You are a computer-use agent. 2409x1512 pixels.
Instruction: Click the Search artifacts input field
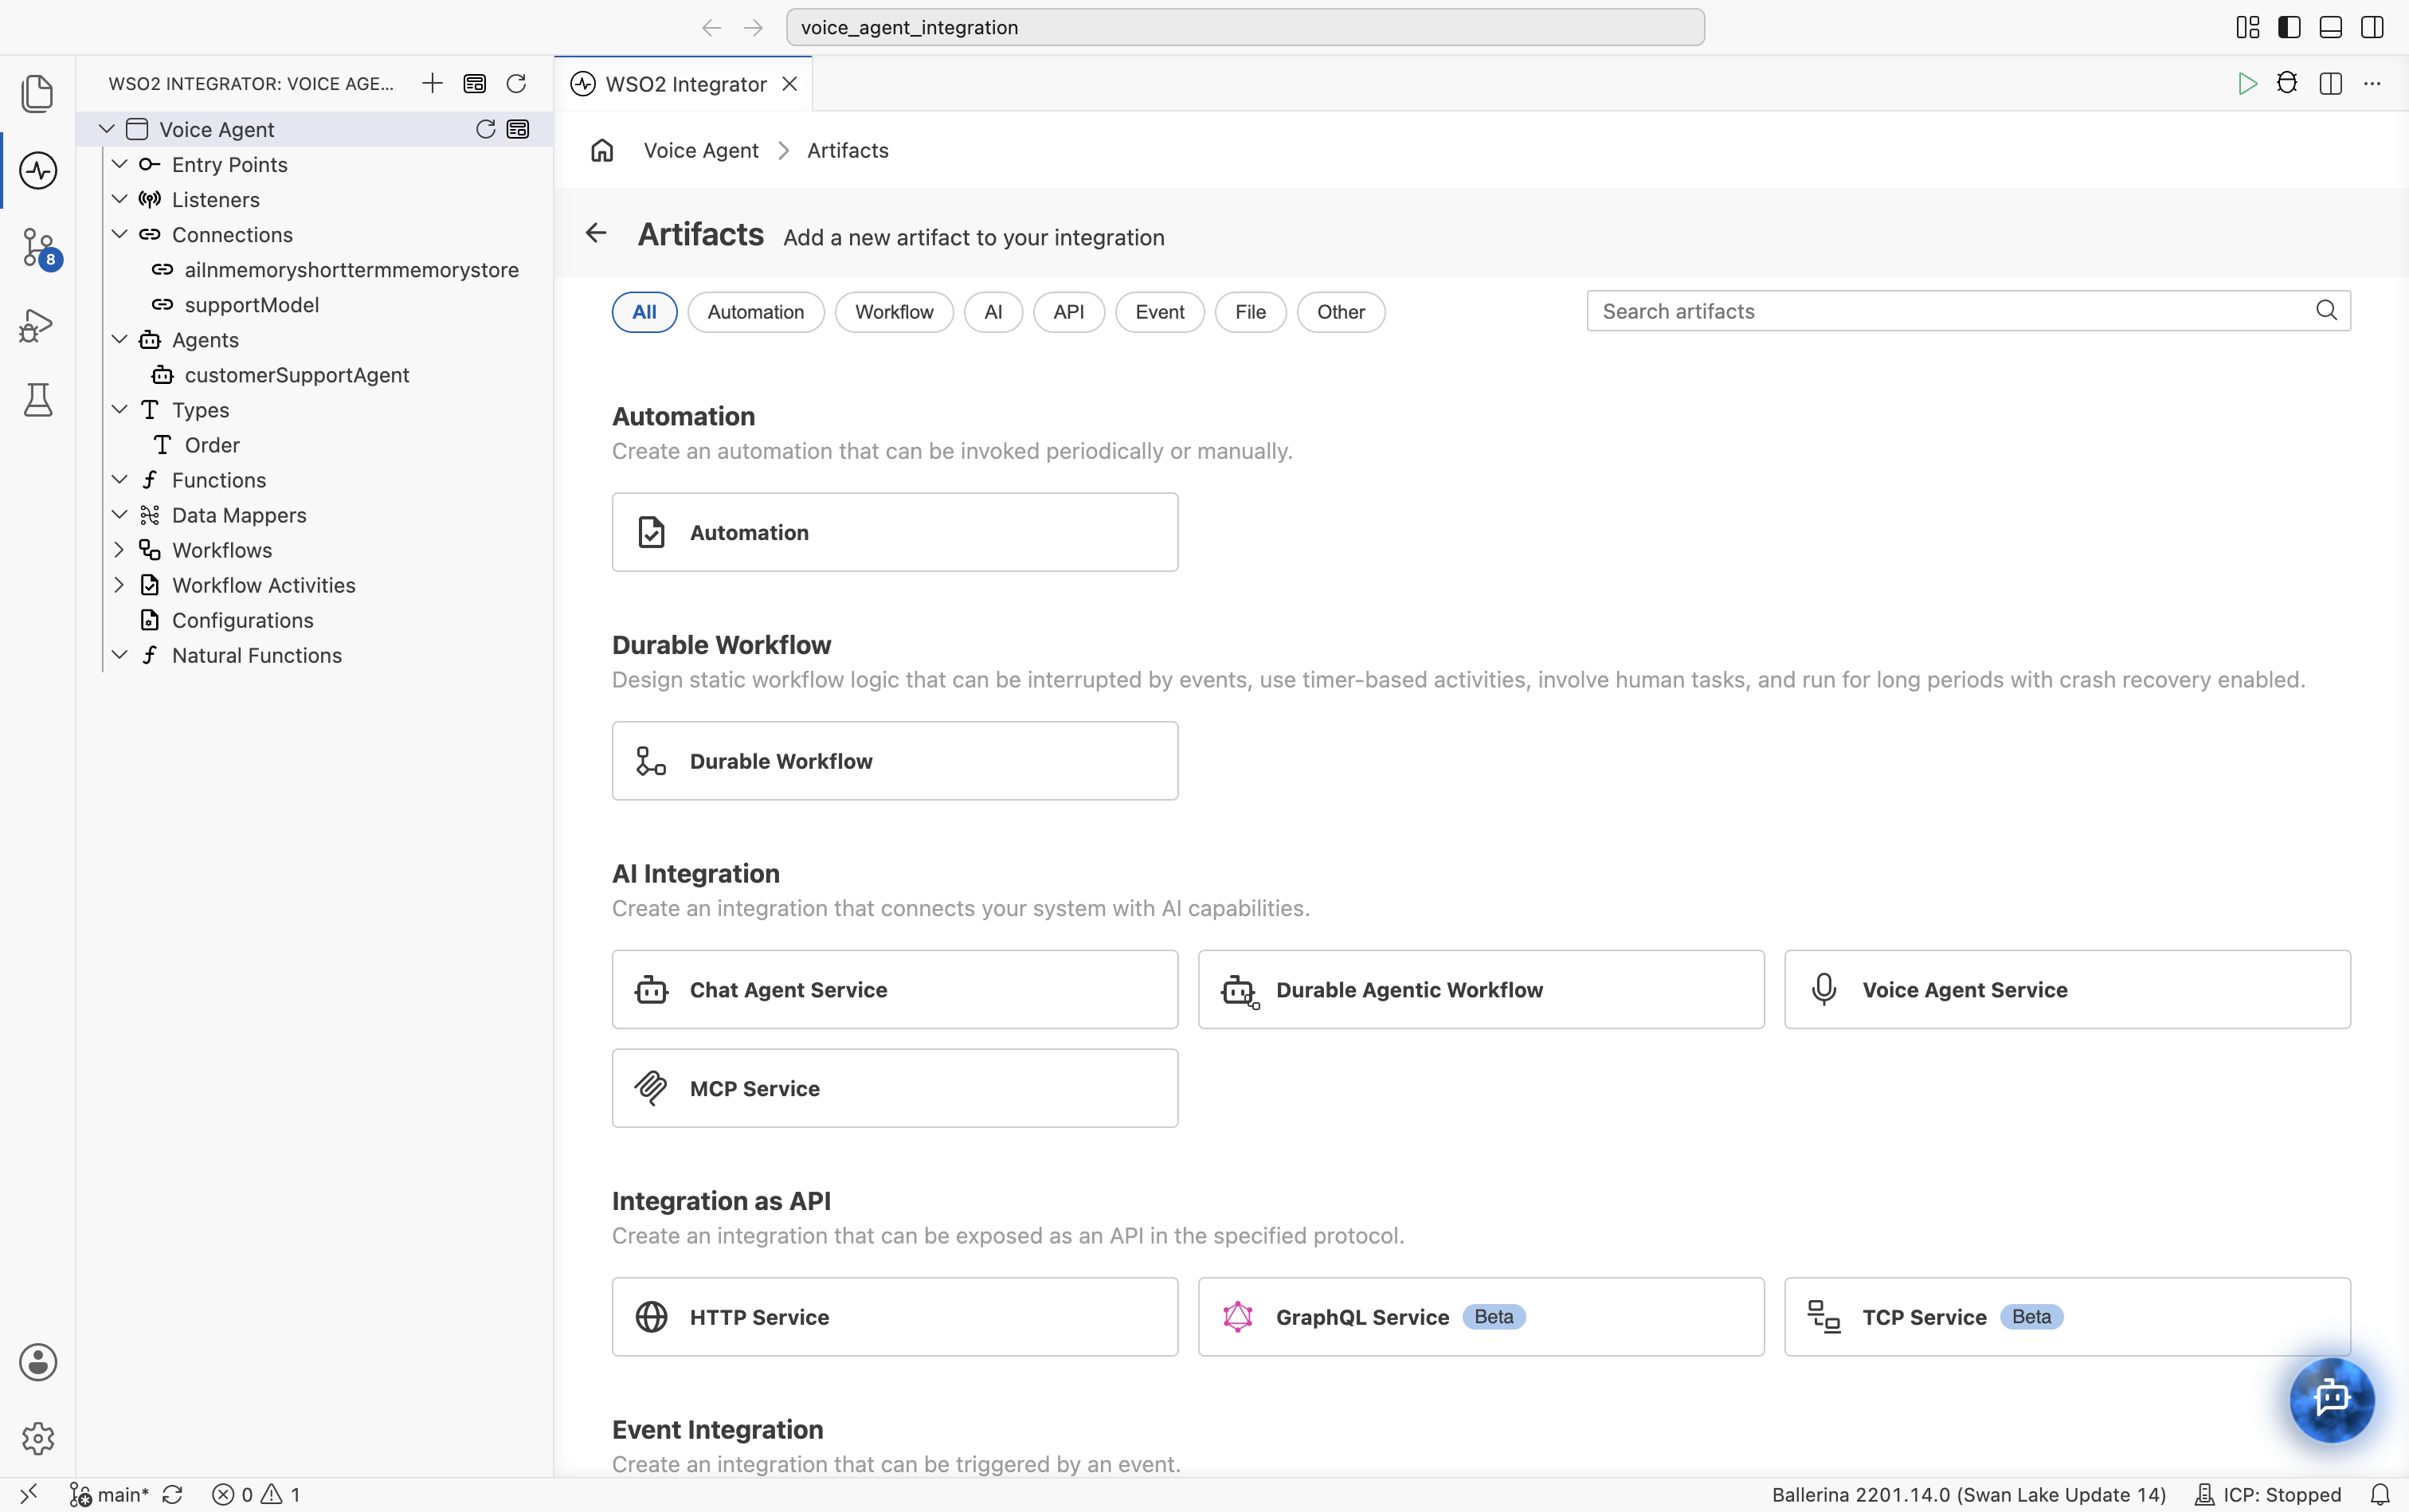point(1968,311)
